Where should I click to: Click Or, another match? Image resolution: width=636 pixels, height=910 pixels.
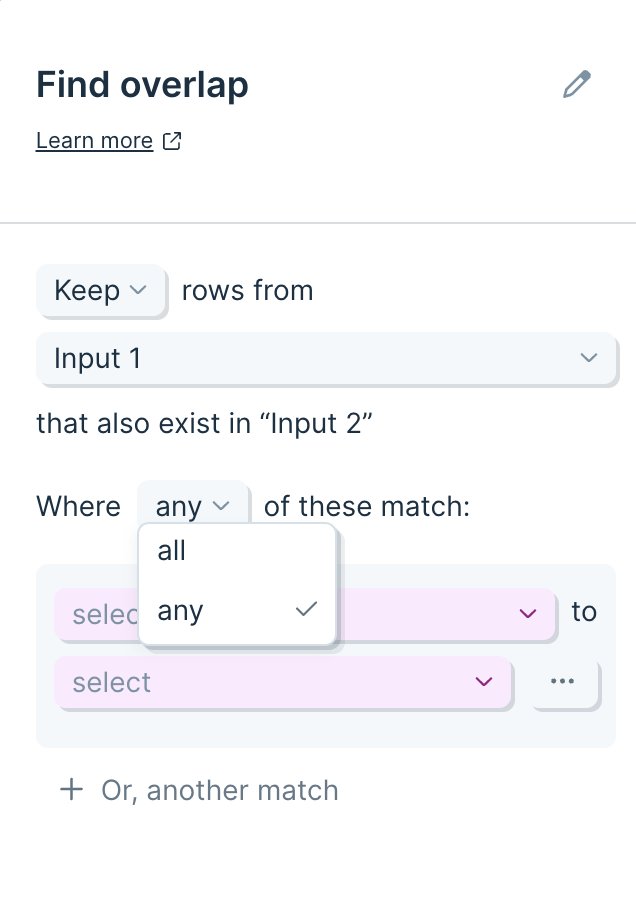[x=219, y=790]
